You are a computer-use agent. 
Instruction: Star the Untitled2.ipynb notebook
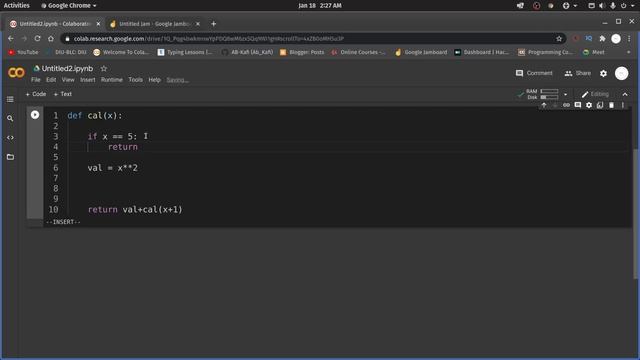pyautogui.click(x=104, y=69)
